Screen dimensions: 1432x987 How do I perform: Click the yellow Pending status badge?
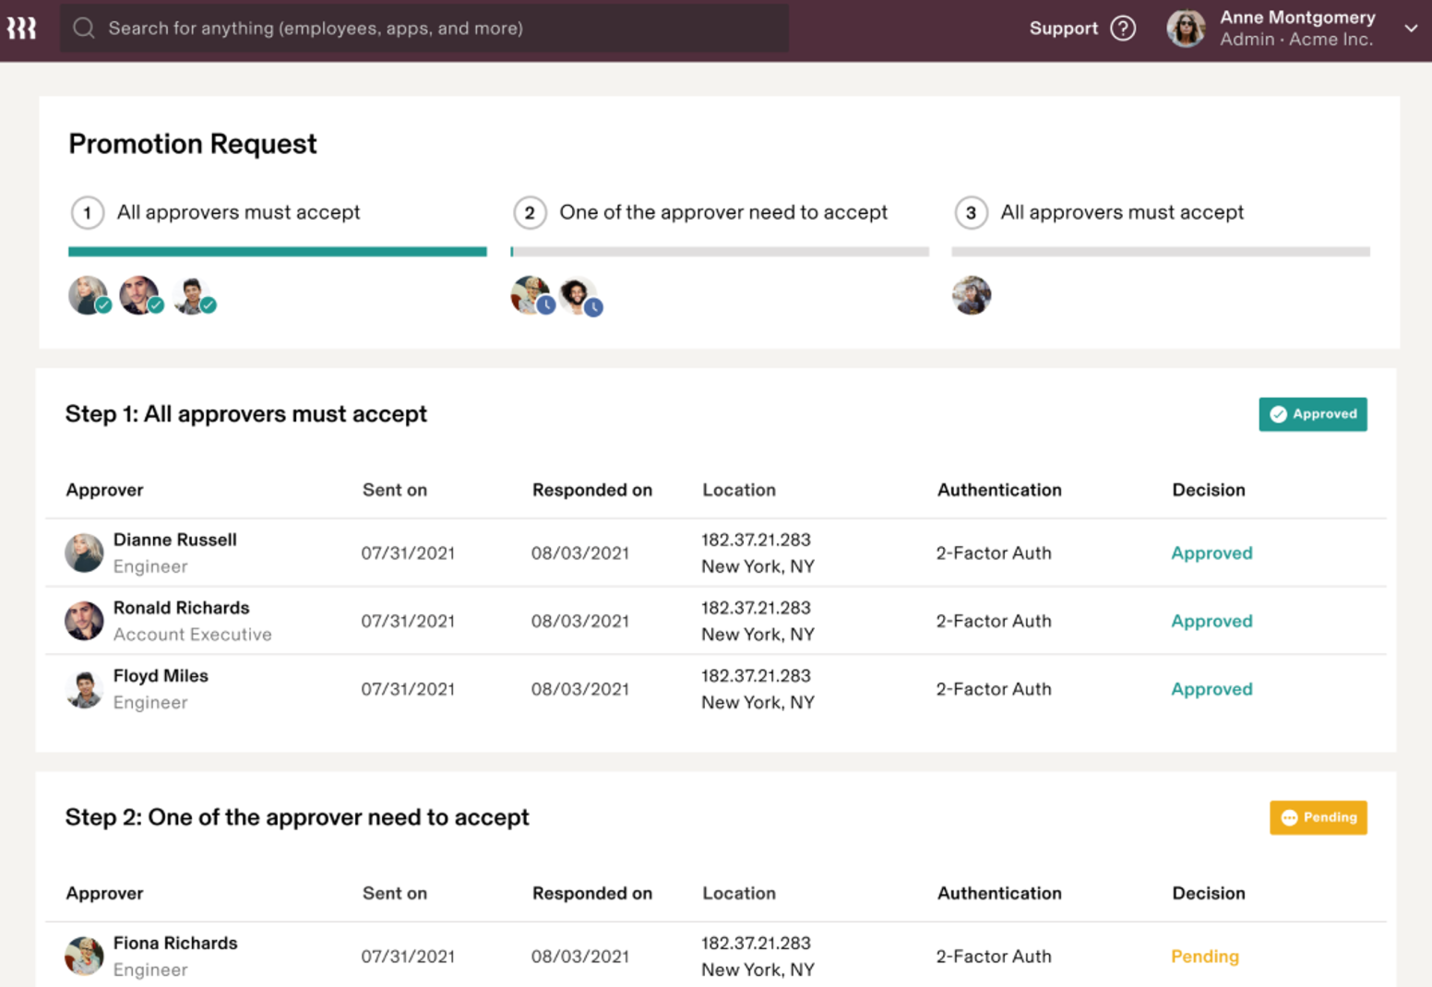1318,817
